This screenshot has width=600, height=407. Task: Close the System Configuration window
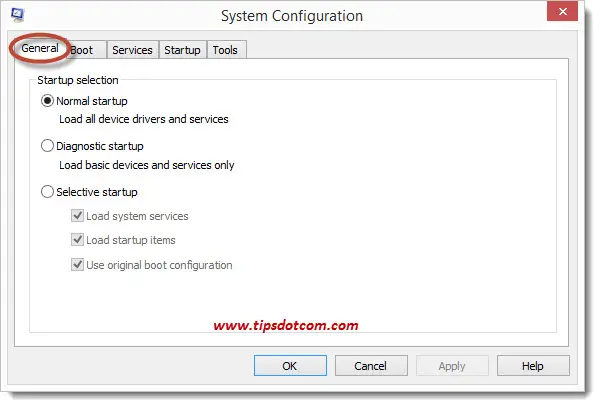[562, 11]
